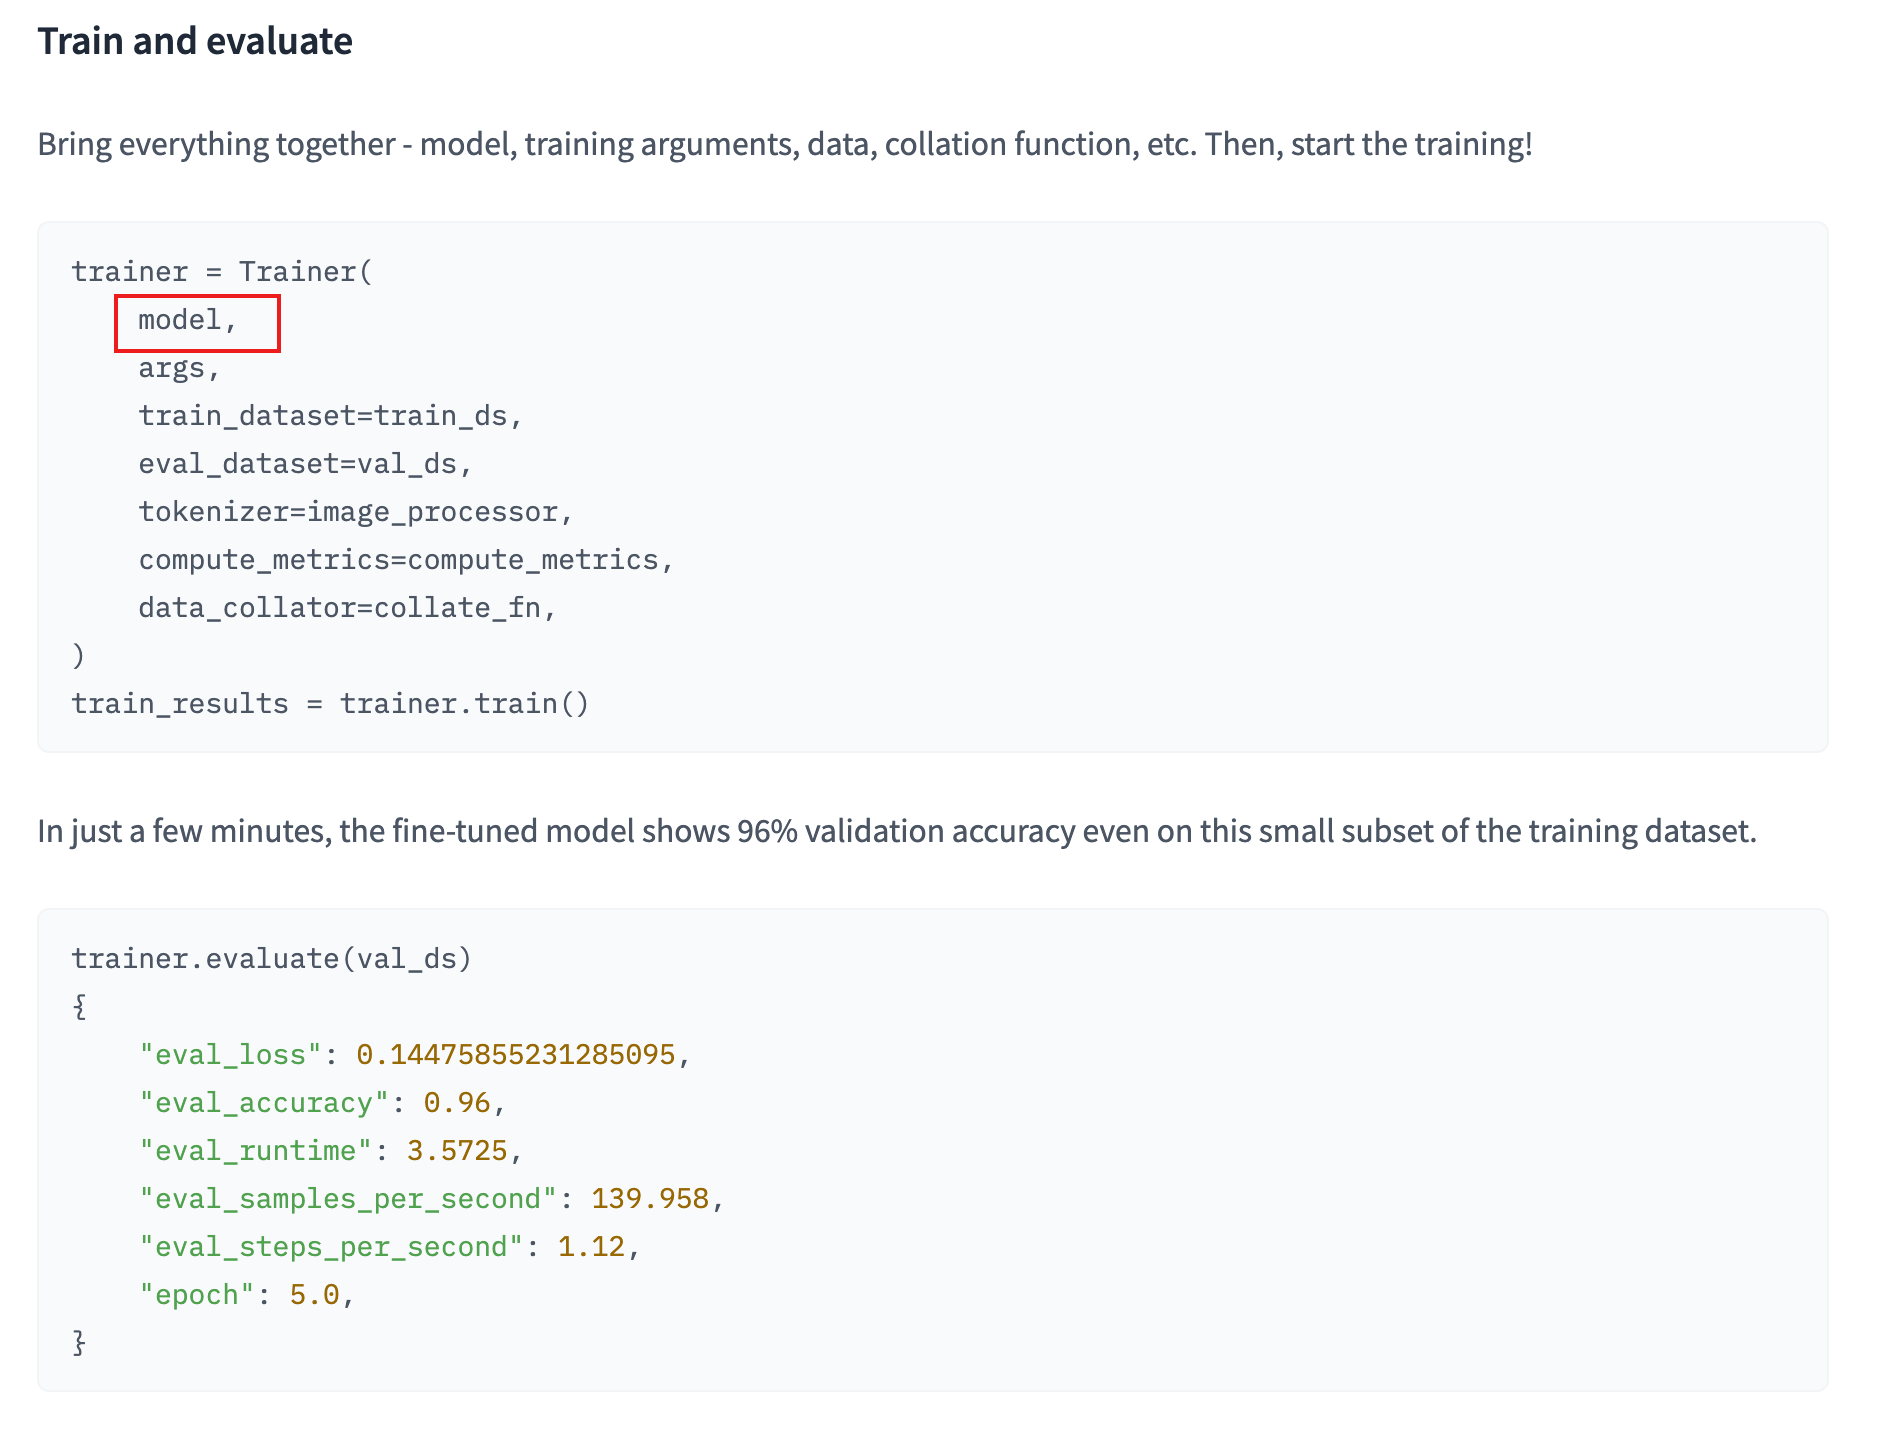Viewport: 1882px width, 1450px height.
Task: Select tokenizer=image_processor in the code block
Action: point(352,511)
